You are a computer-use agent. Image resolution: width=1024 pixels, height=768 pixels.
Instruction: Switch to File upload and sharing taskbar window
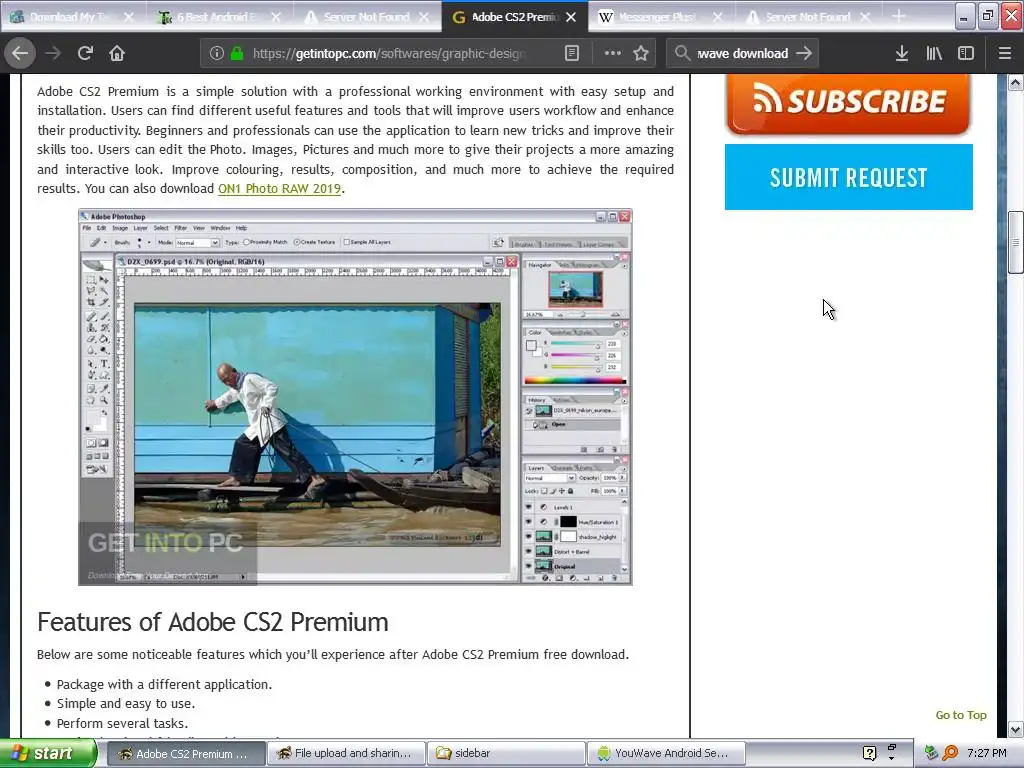click(346, 753)
